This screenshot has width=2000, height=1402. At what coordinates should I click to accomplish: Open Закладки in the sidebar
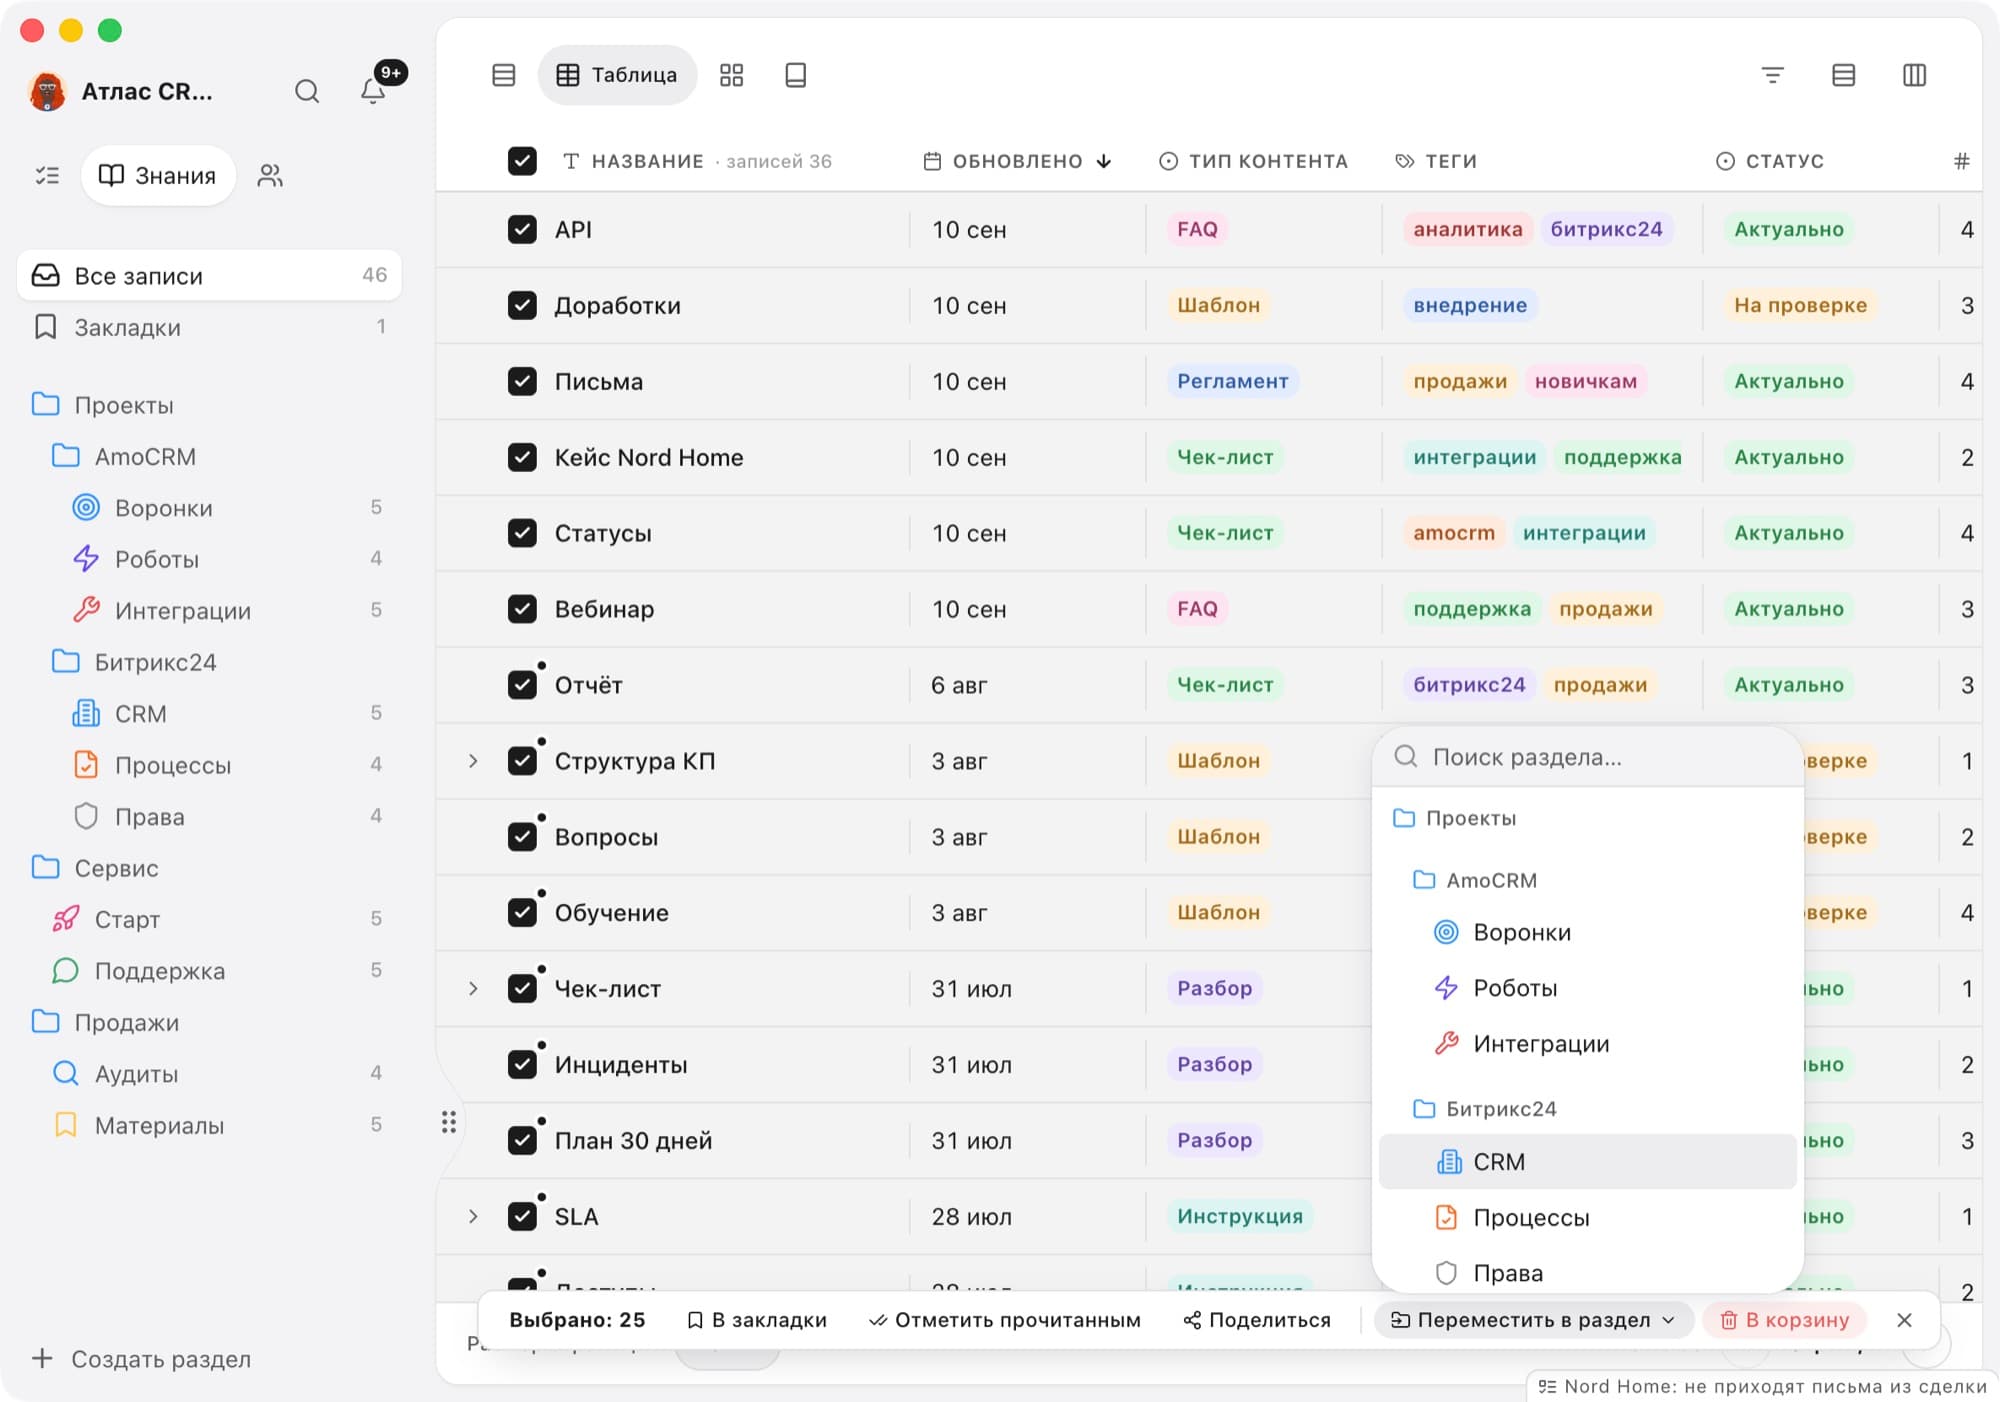(209, 327)
